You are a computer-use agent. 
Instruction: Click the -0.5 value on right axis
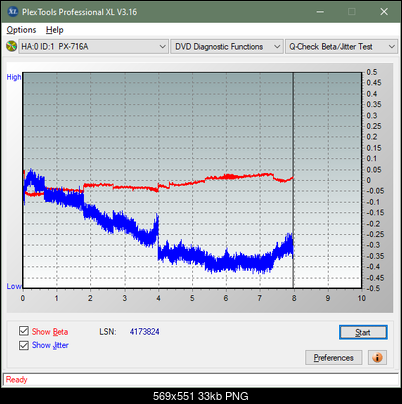373,288
